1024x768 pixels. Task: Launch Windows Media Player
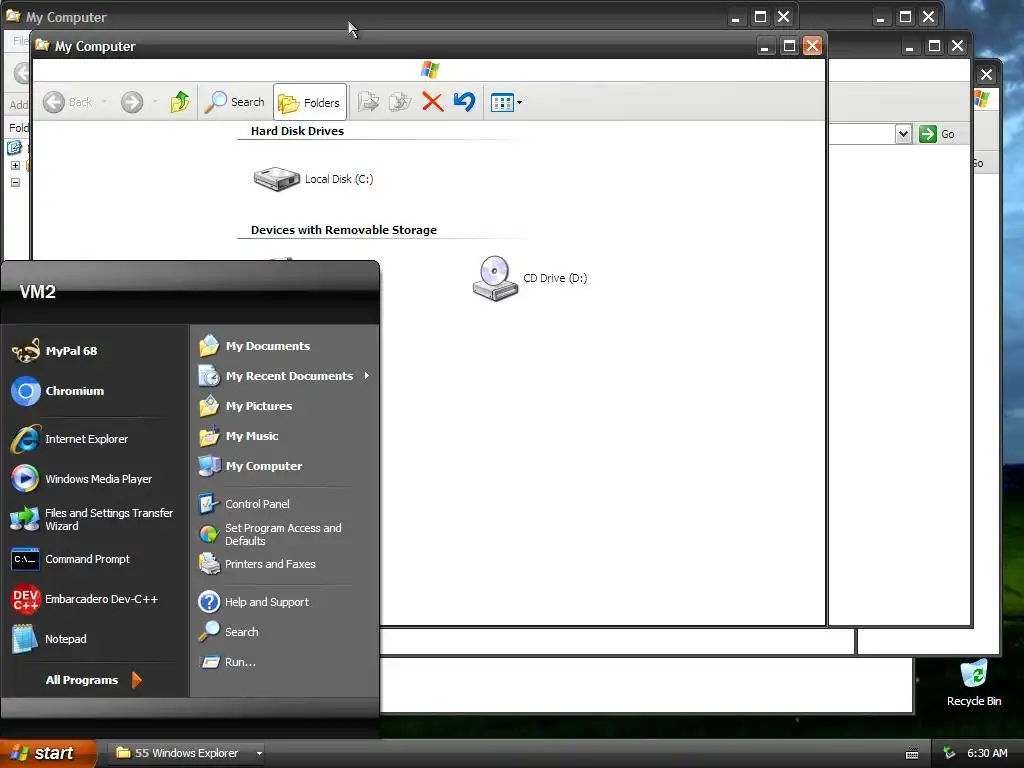click(95, 479)
